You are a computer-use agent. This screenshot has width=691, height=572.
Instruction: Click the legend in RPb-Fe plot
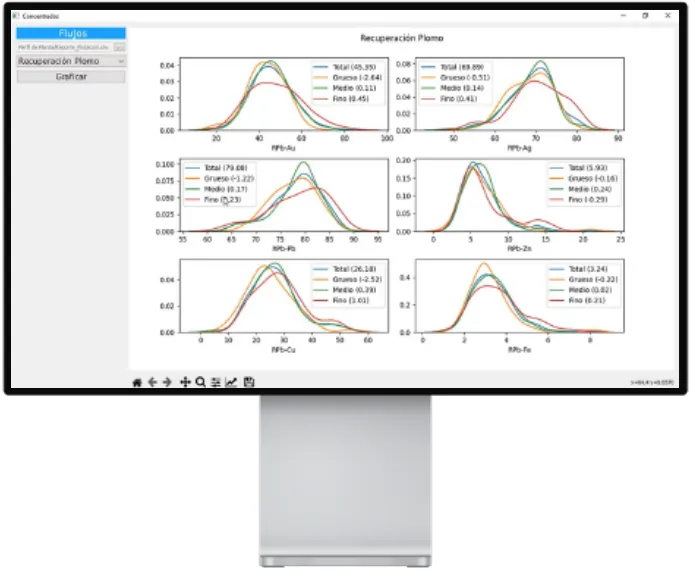coord(588,285)
